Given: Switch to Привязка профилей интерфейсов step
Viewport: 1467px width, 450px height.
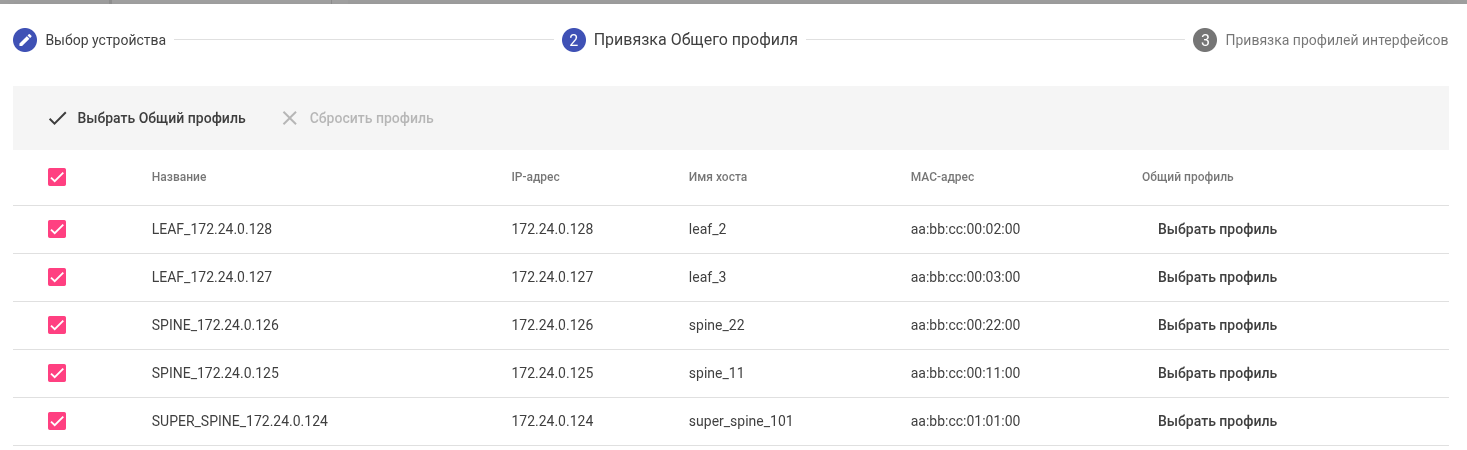Looking at the screenshot, I should pyautogui.click(x=1336, y=41).
